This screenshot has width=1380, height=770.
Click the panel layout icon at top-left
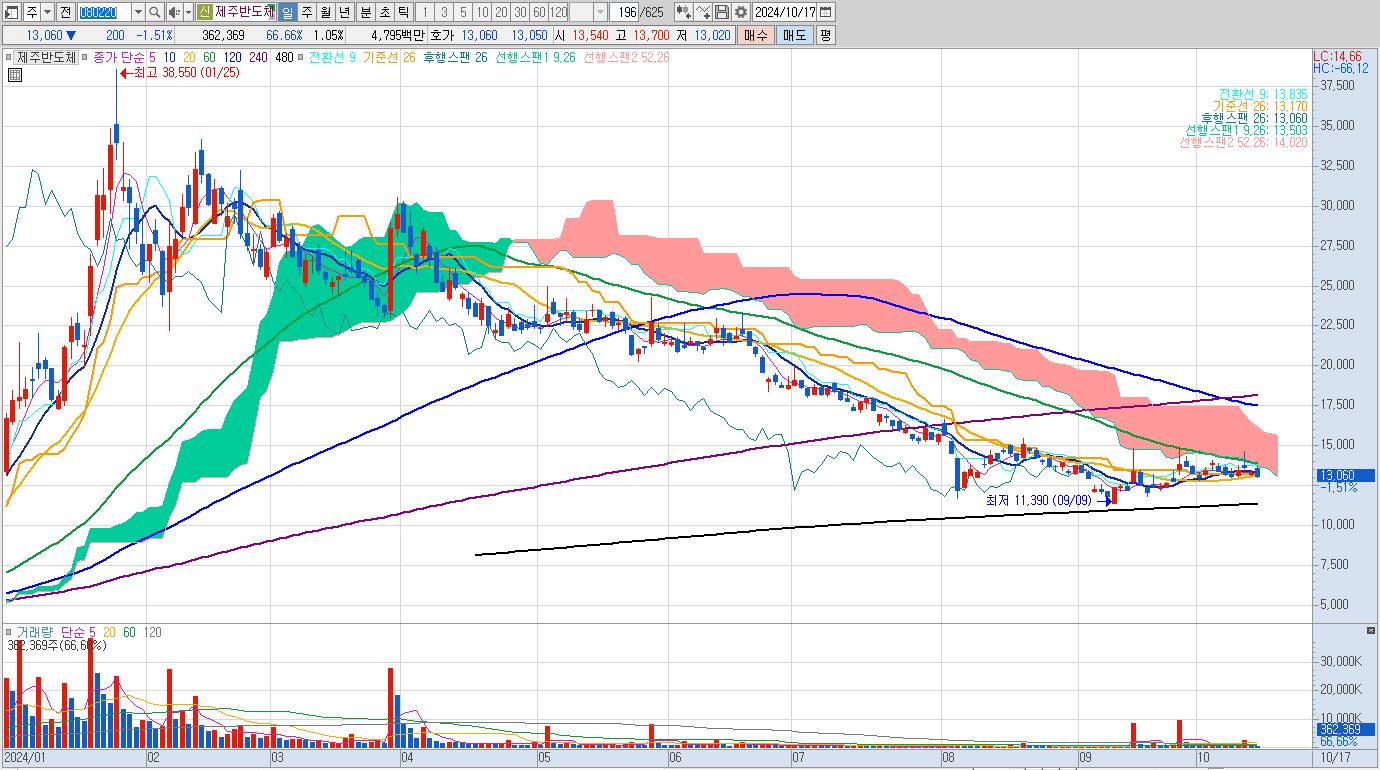pyautogui.click(x=12, y=12)
